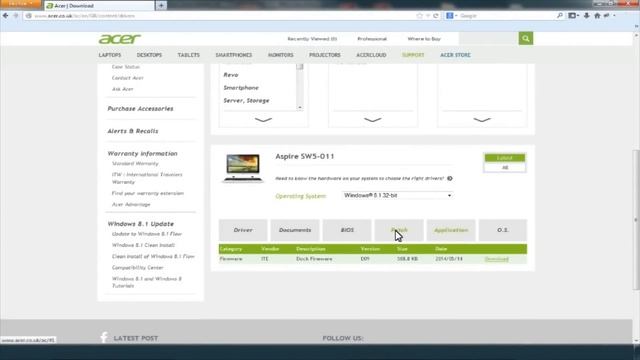Click the hardware help question mark icon

click(449, 178)
